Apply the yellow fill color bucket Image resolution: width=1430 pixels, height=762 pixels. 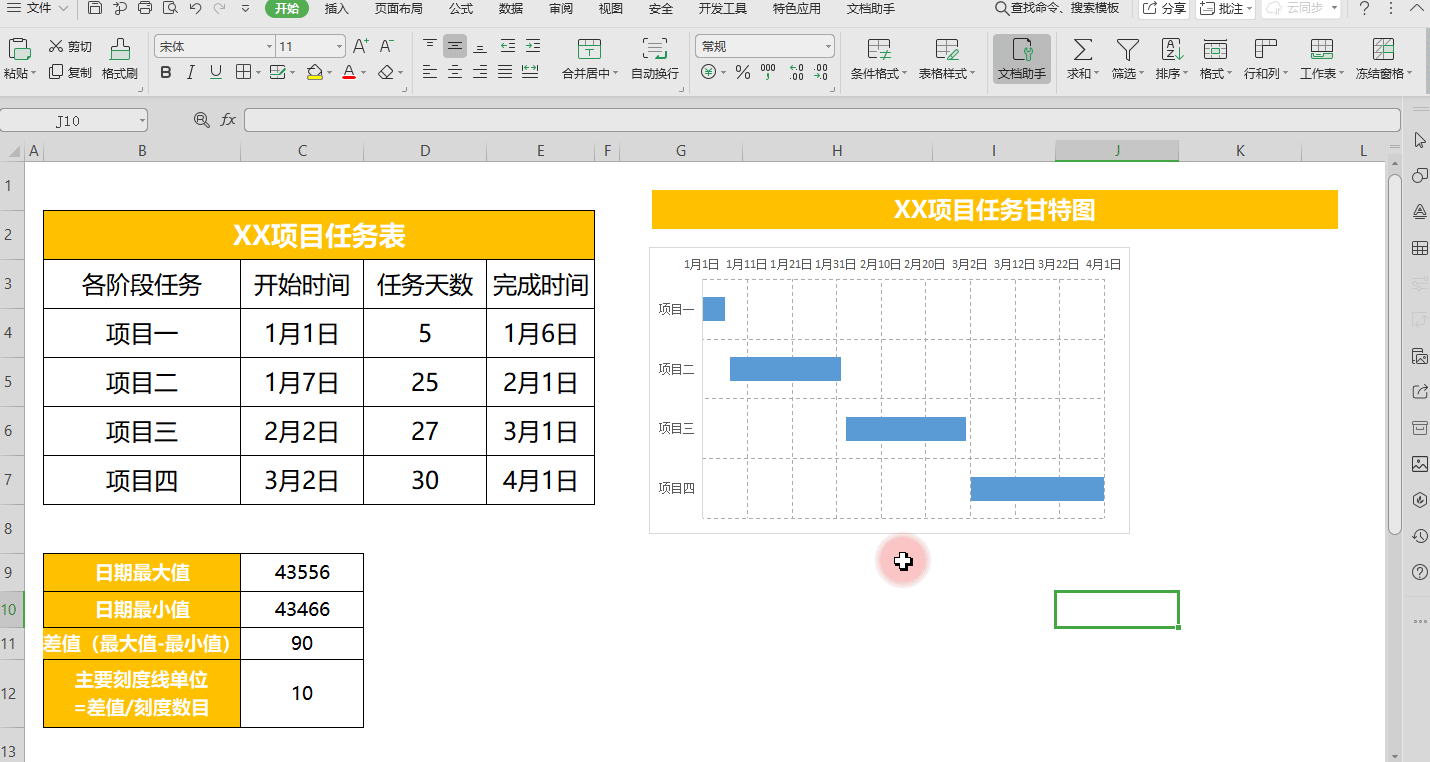[315, 72]
